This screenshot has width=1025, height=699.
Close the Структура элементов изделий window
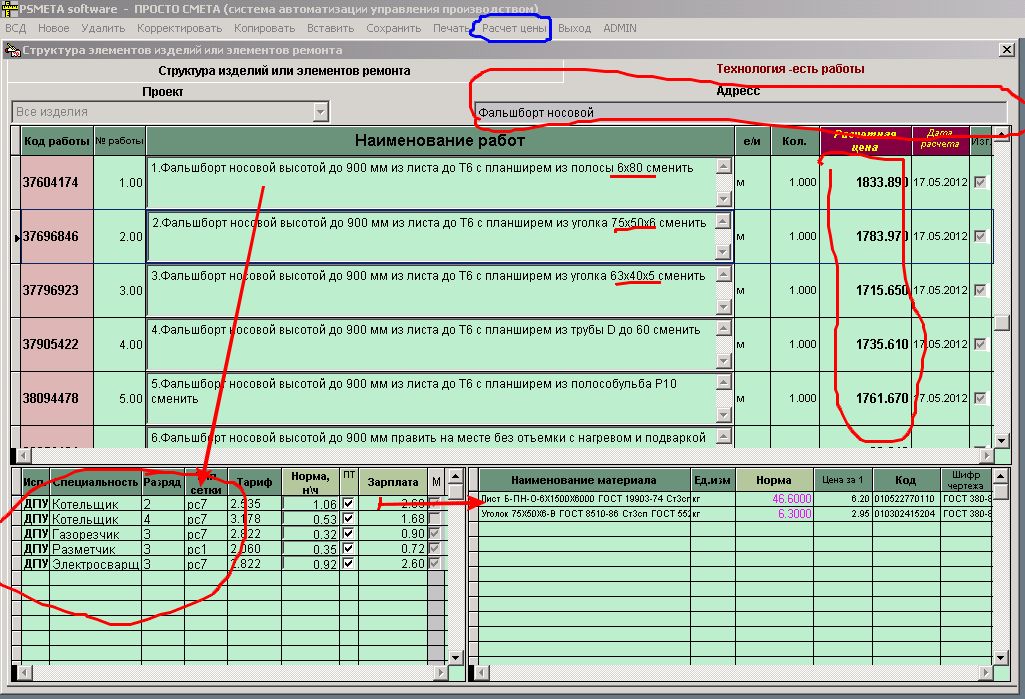[x=1006, y=49]
